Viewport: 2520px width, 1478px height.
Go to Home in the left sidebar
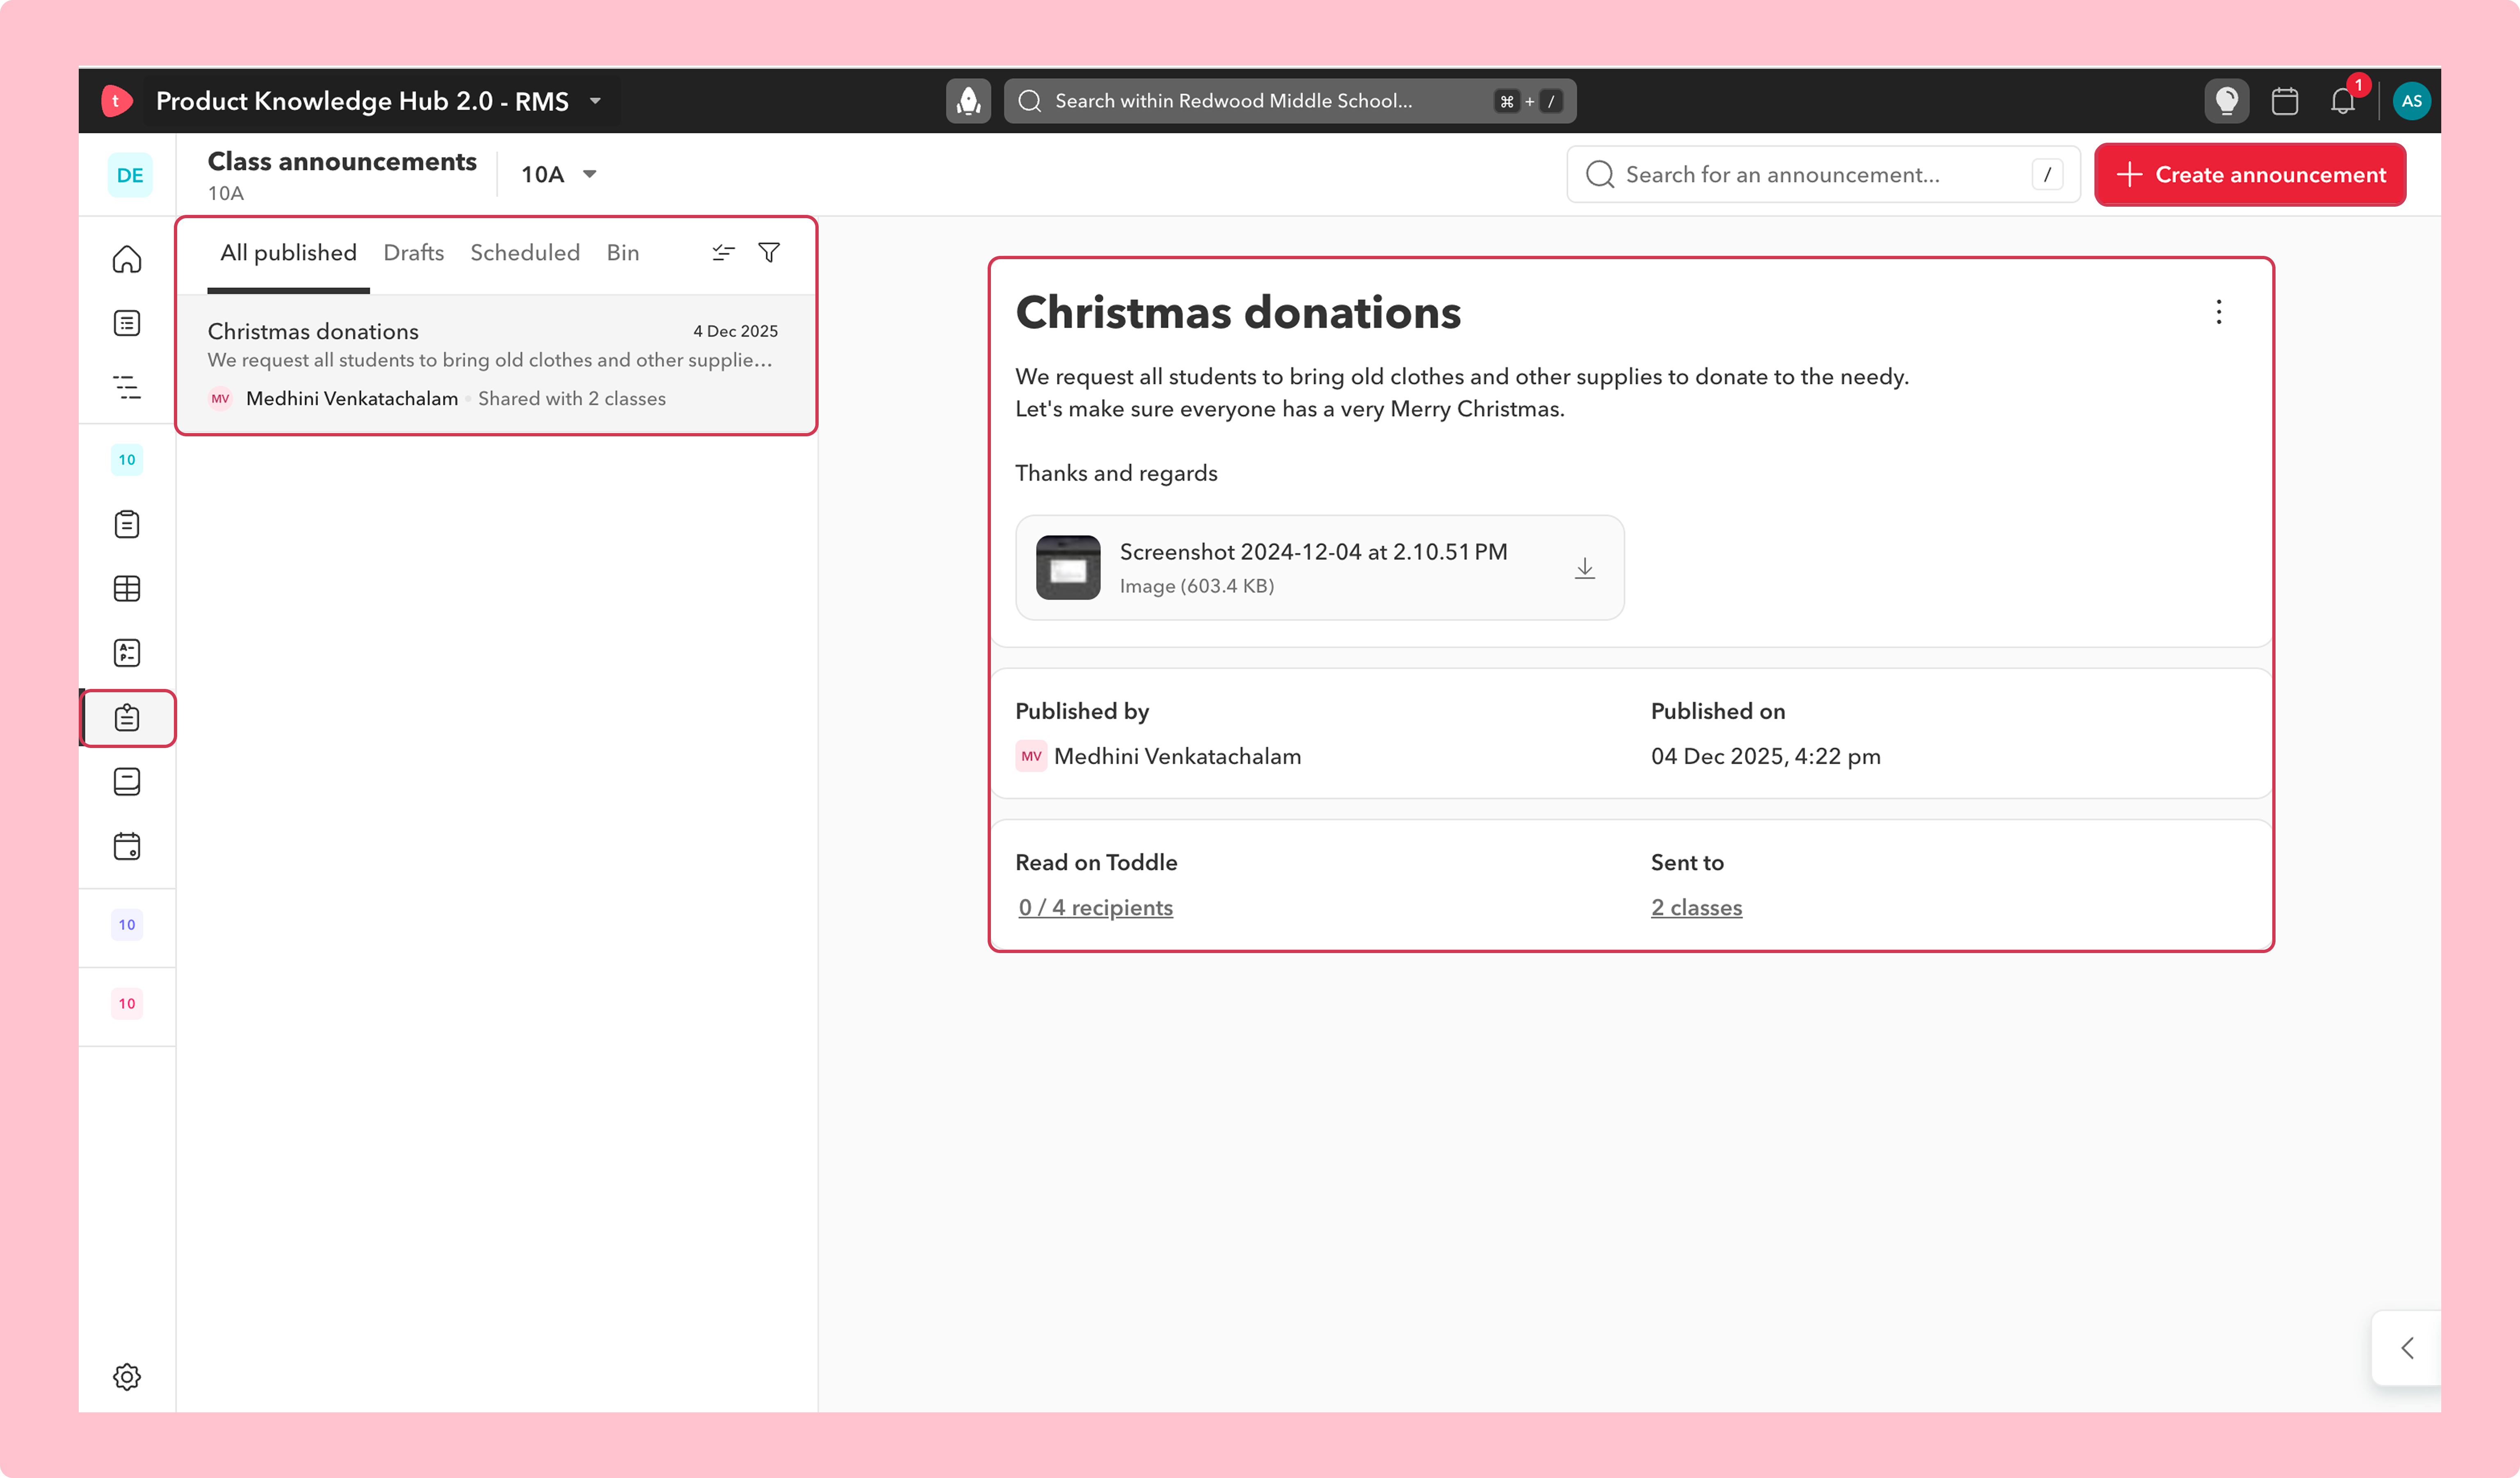(127, 259)
